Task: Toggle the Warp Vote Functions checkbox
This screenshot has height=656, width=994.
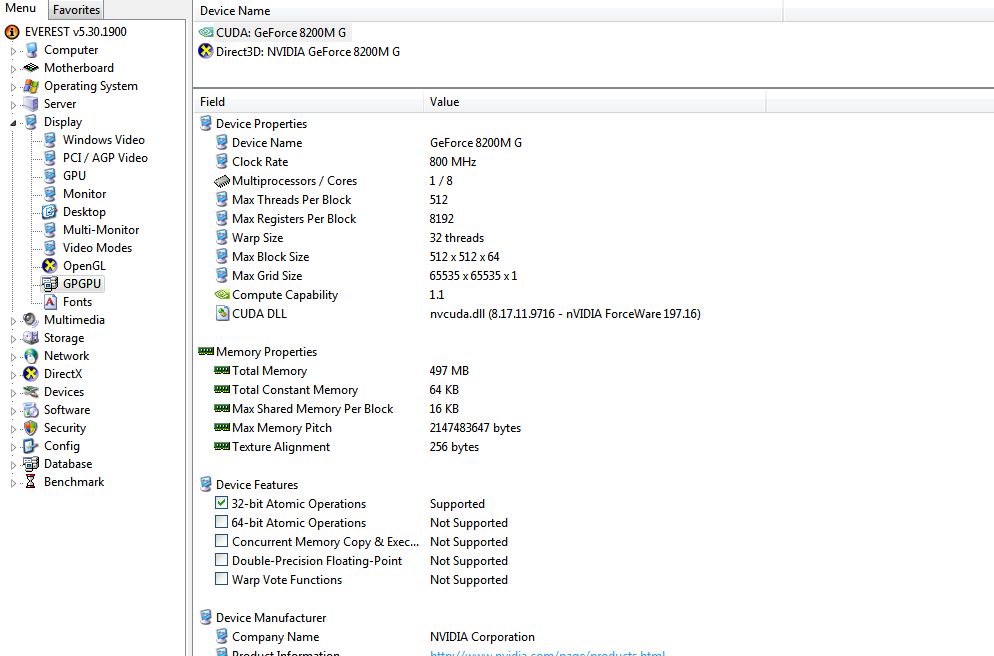Action: tap(221, 579)
